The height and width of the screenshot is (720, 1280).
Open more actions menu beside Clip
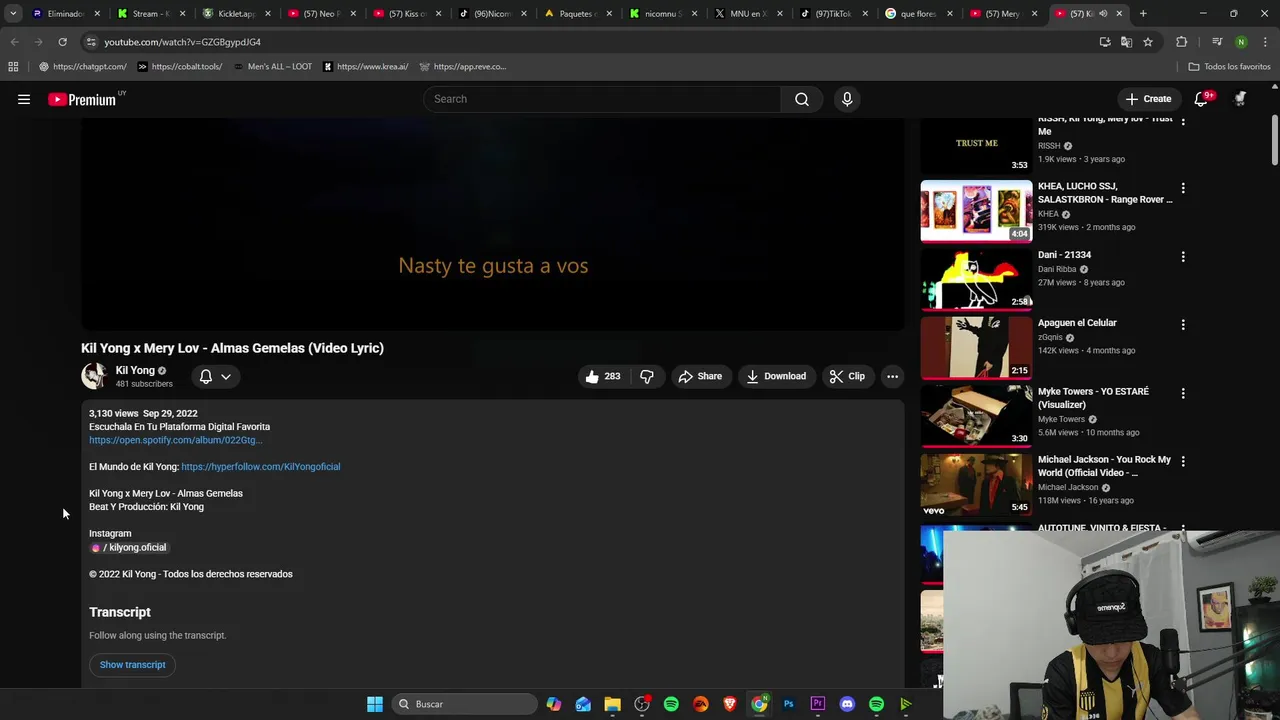pos(892,376)
